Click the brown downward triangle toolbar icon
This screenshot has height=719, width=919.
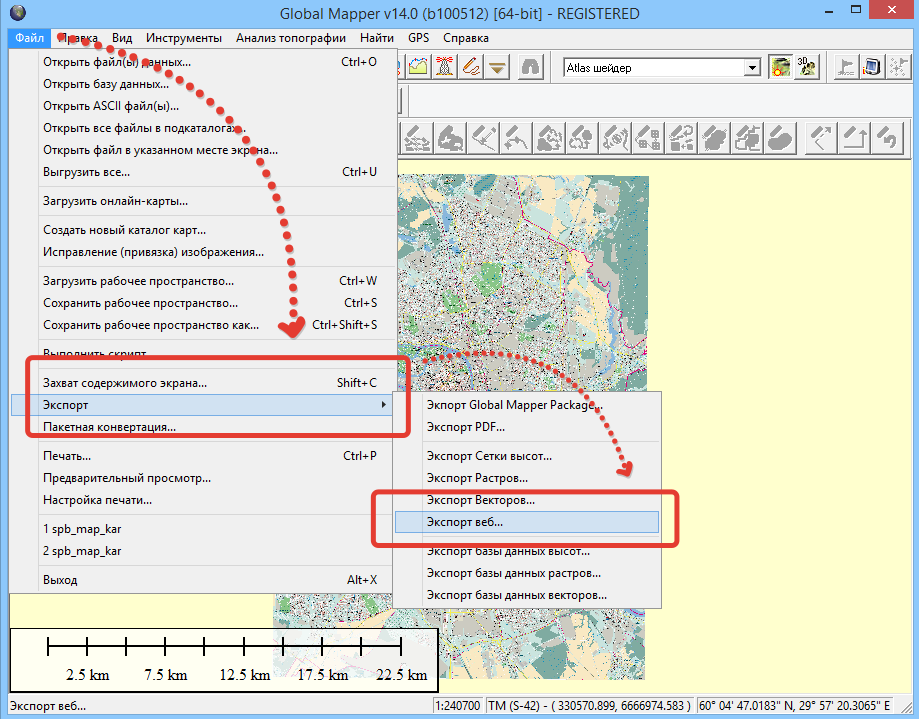point(497,68)
